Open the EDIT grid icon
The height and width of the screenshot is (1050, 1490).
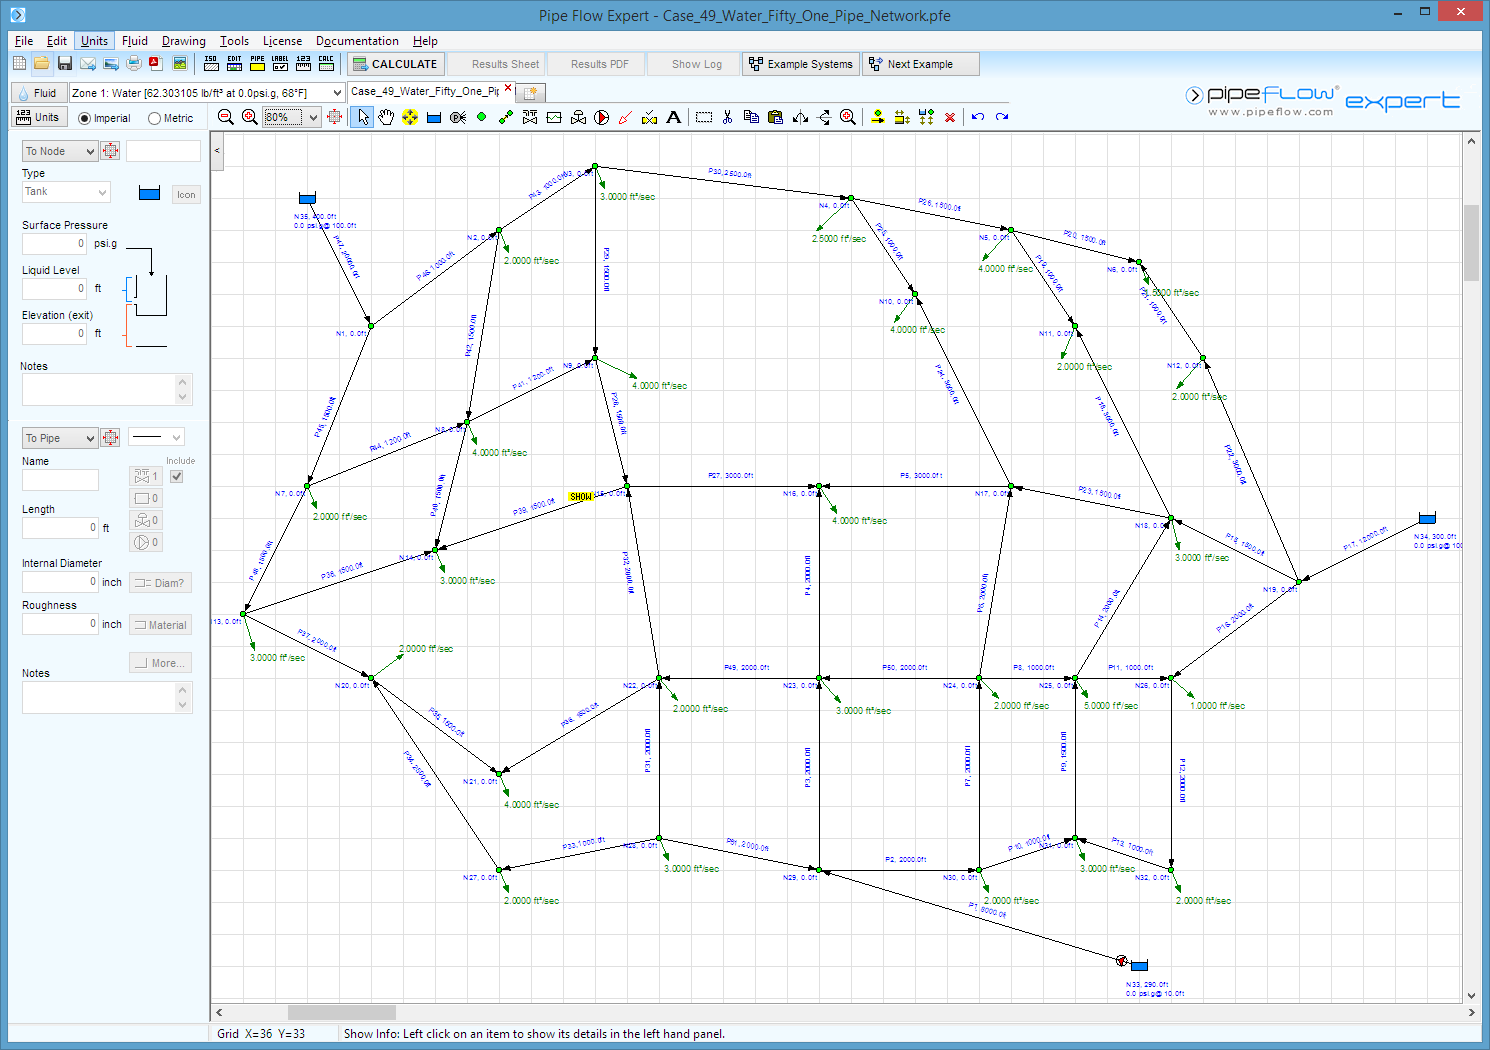coord(234,63)
